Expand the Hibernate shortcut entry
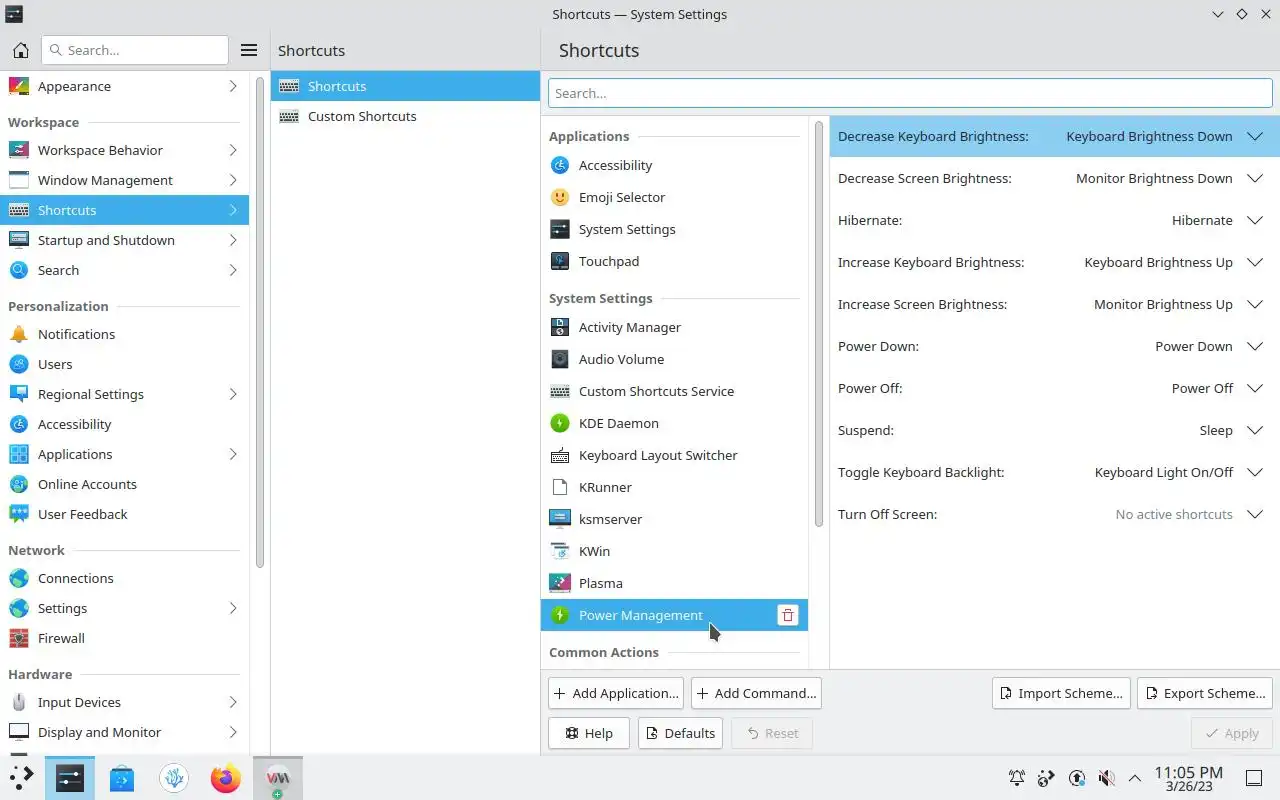 1255,220
